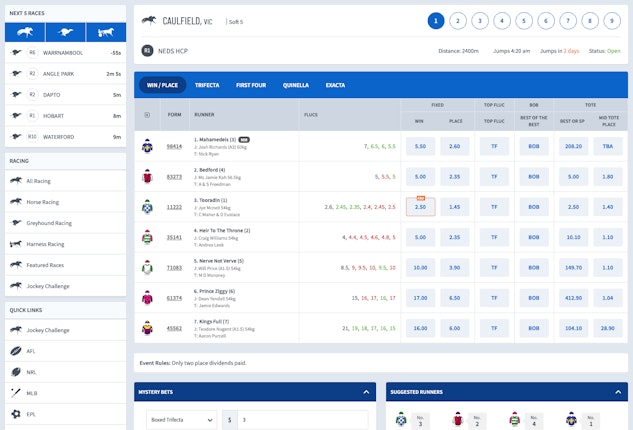The width and height of the screenshot is (633, 430).
Task: Click the mystery bet stake input
Action: 303,420
